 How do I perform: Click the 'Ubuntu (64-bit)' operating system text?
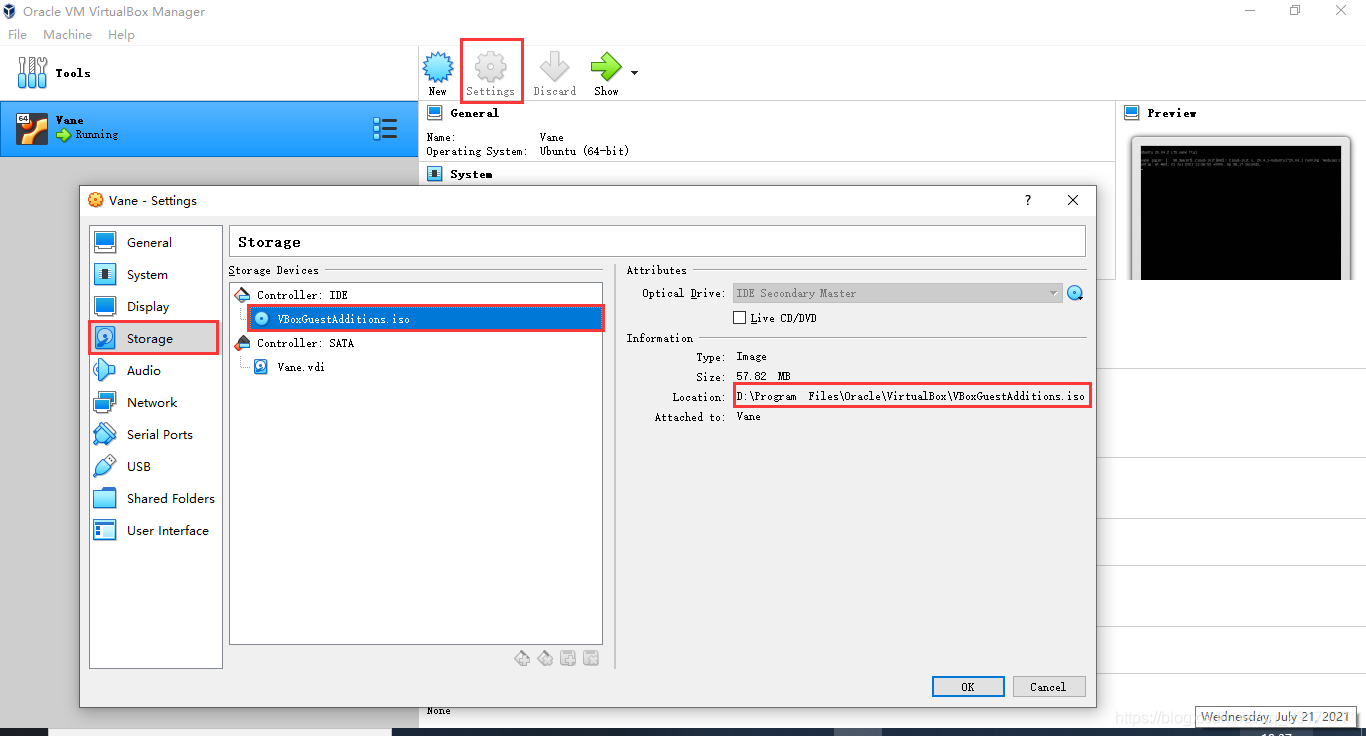[584, 151]
